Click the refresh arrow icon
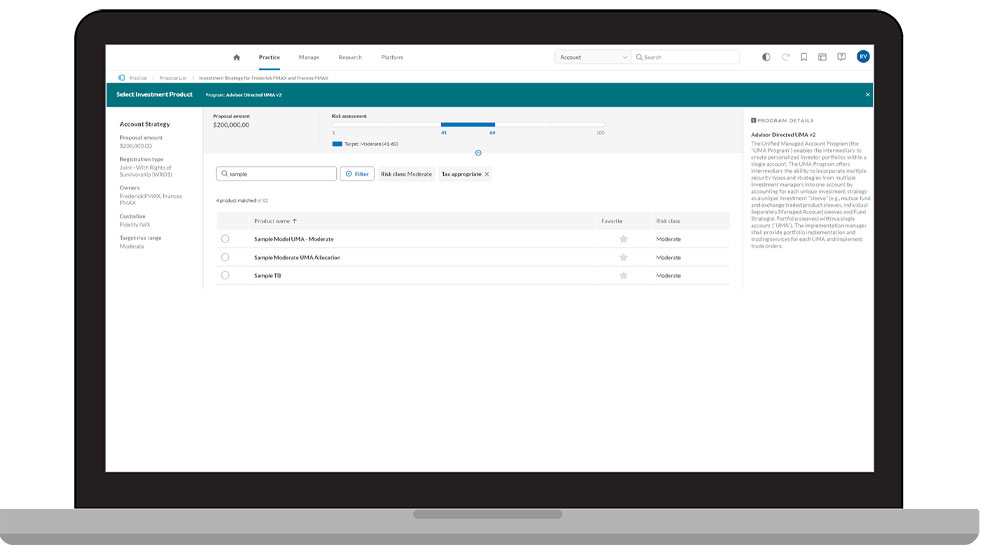Screen dimensions: 981x545 pos(785,57)
